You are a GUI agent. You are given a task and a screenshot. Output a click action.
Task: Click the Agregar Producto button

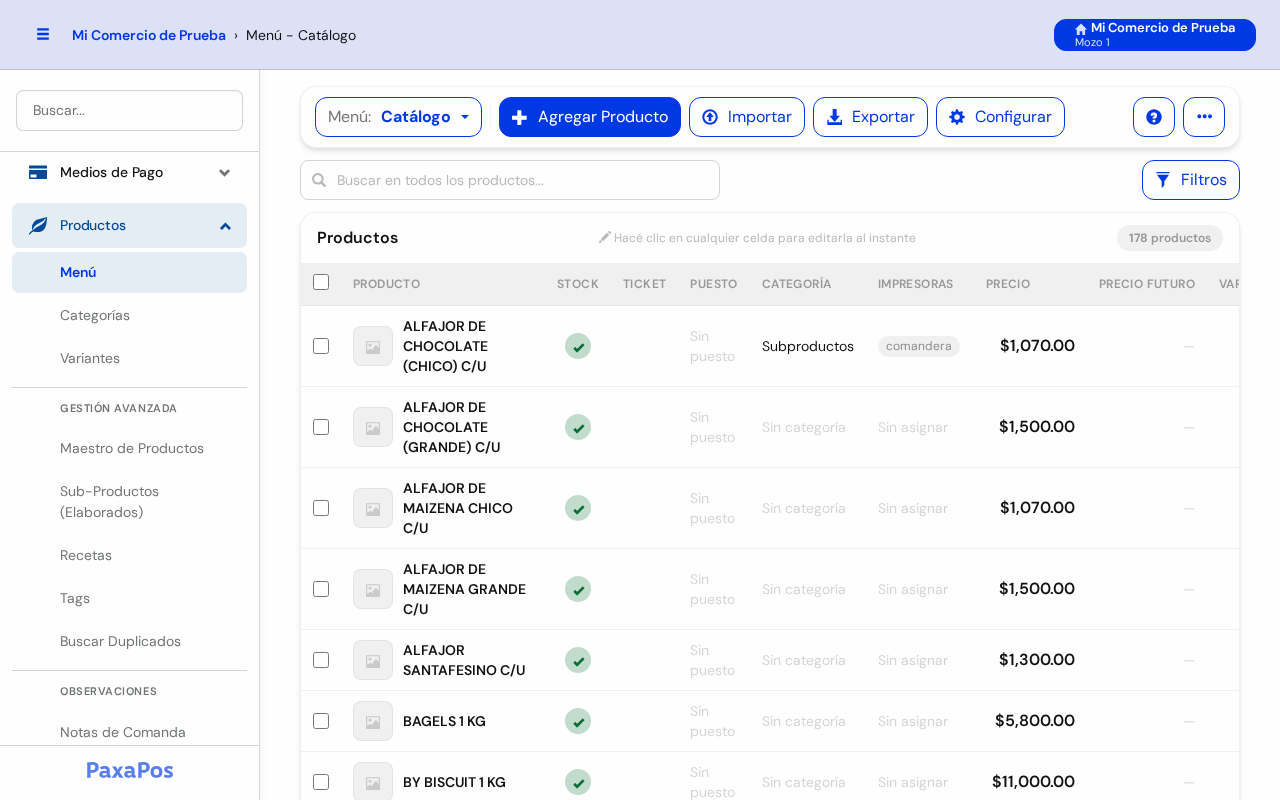click(x=590, y=117)
